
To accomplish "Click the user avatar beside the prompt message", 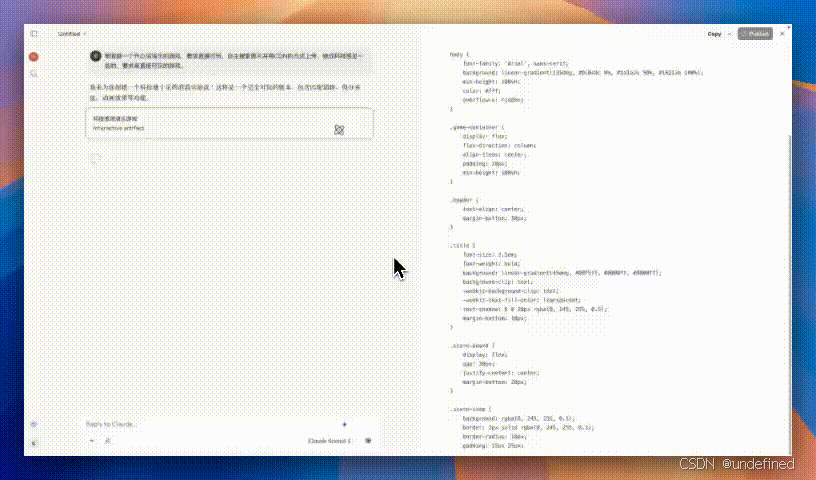I will 95,56.
